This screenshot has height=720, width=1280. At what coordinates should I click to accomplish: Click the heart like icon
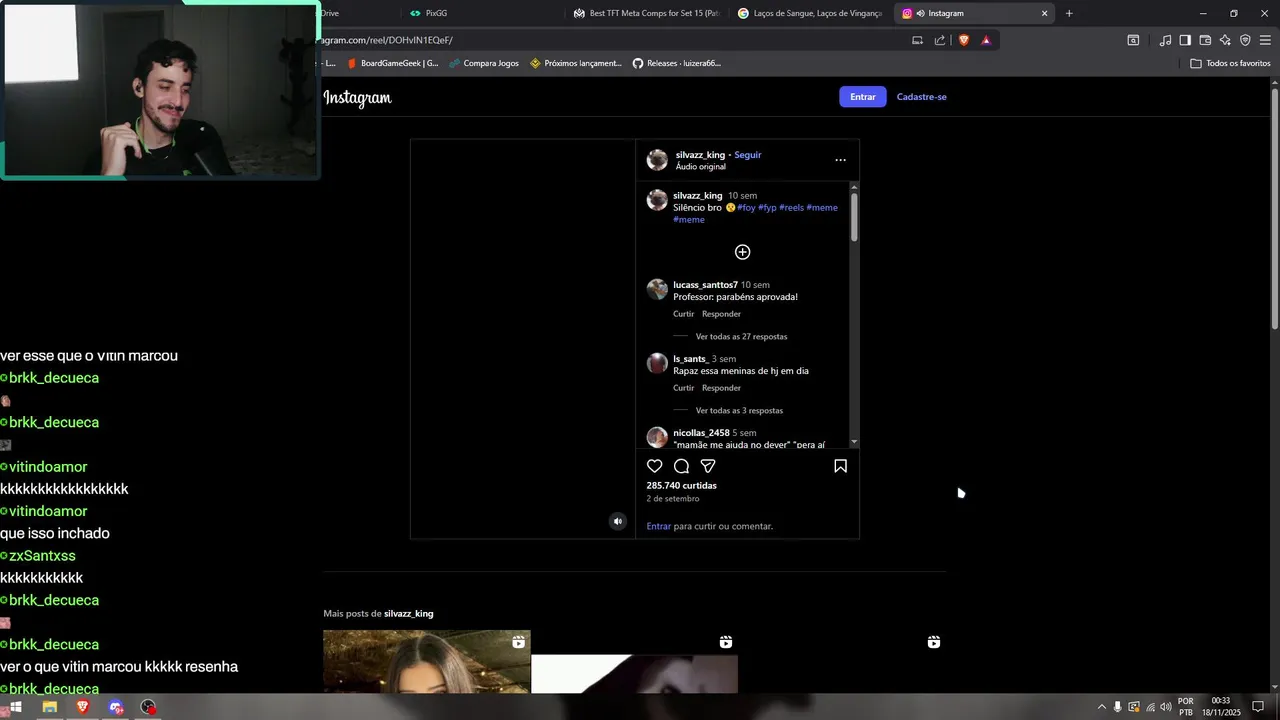pyautogui.click(x=654, y=466)
